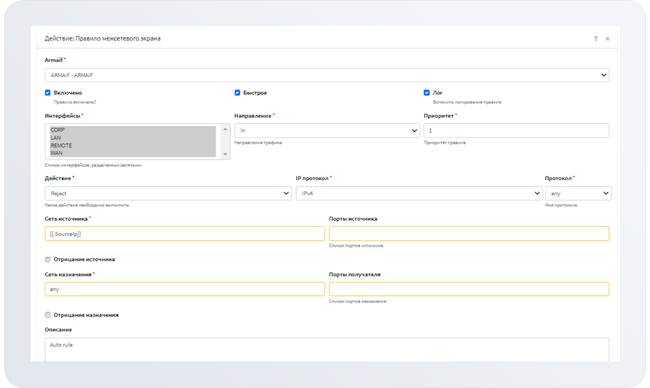Close the firewall rule dialog
Viewport: 650px width, 388px height.
tap(608, 39)
